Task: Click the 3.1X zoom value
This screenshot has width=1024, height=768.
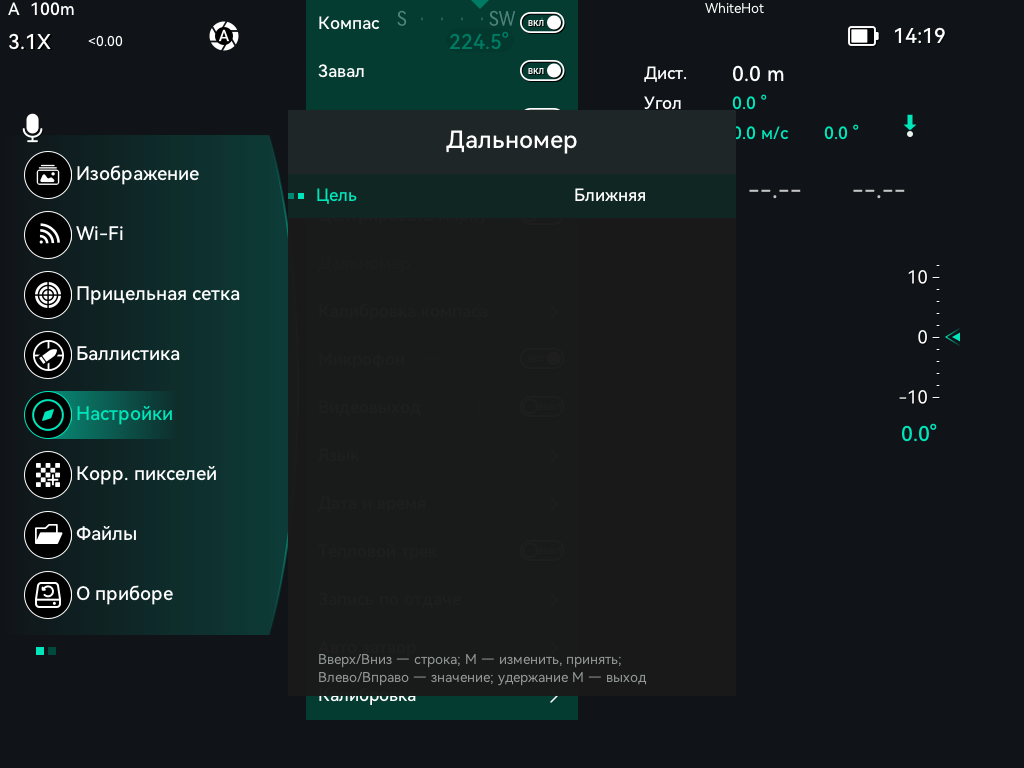Action: click(29, 42)
